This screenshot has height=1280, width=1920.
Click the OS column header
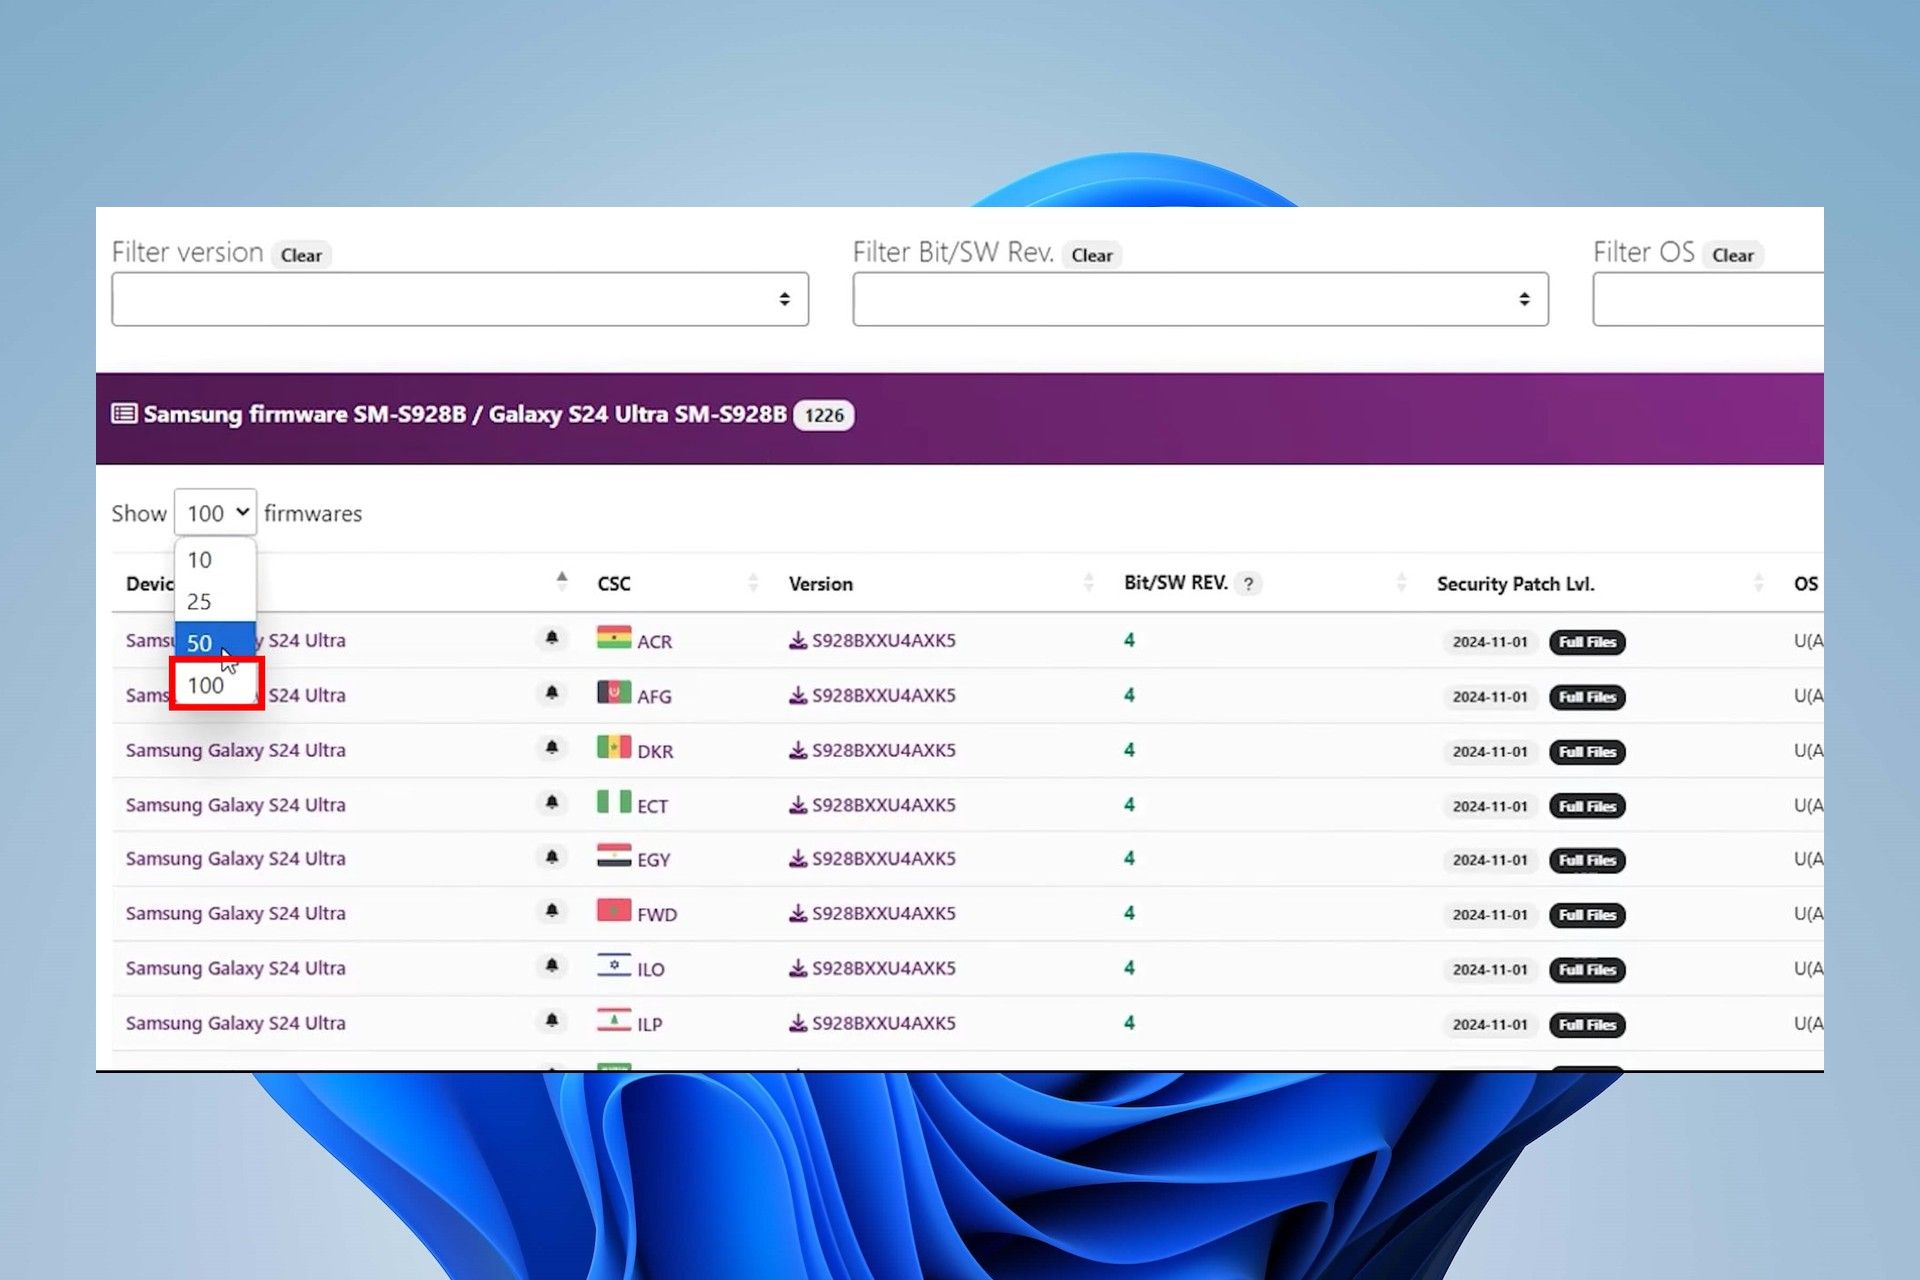[1806, 584]
